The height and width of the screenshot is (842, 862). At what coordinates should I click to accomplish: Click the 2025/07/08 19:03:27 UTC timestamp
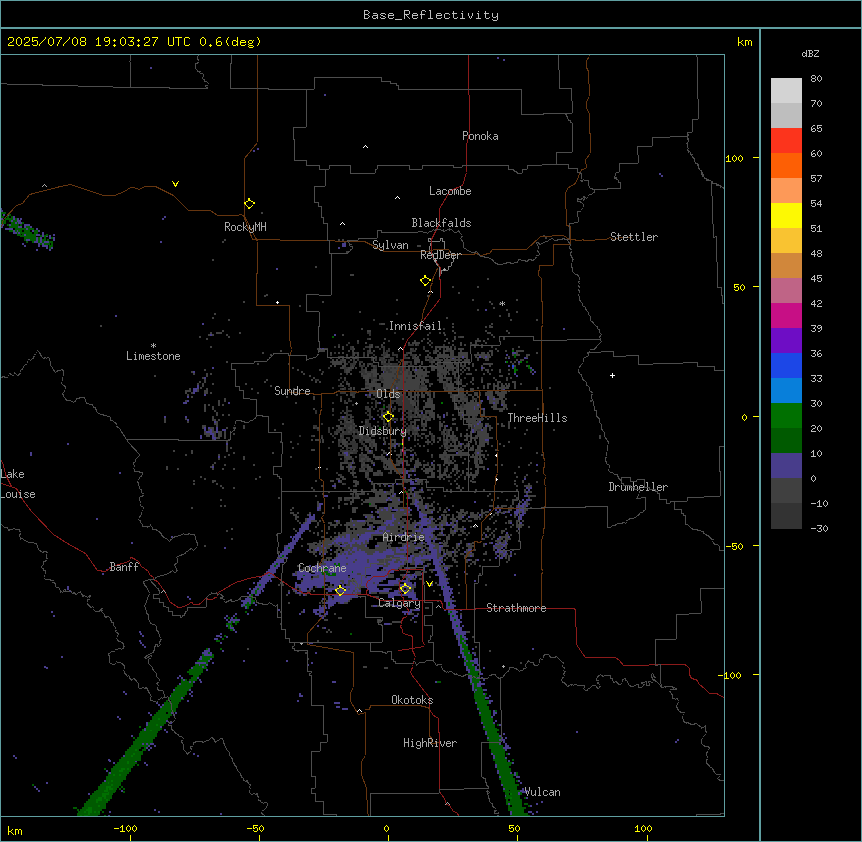pos(98,42)
